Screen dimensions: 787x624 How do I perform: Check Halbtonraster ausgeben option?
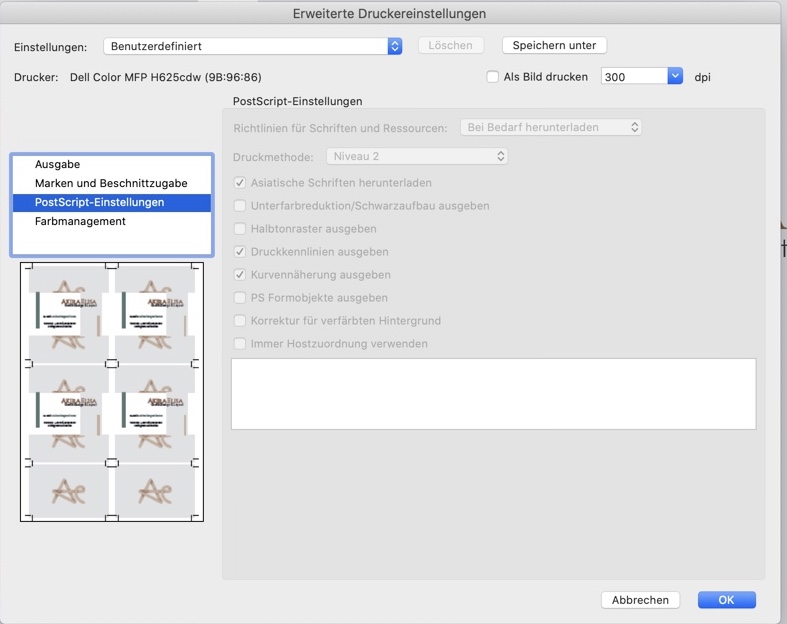tap(239, 229)
